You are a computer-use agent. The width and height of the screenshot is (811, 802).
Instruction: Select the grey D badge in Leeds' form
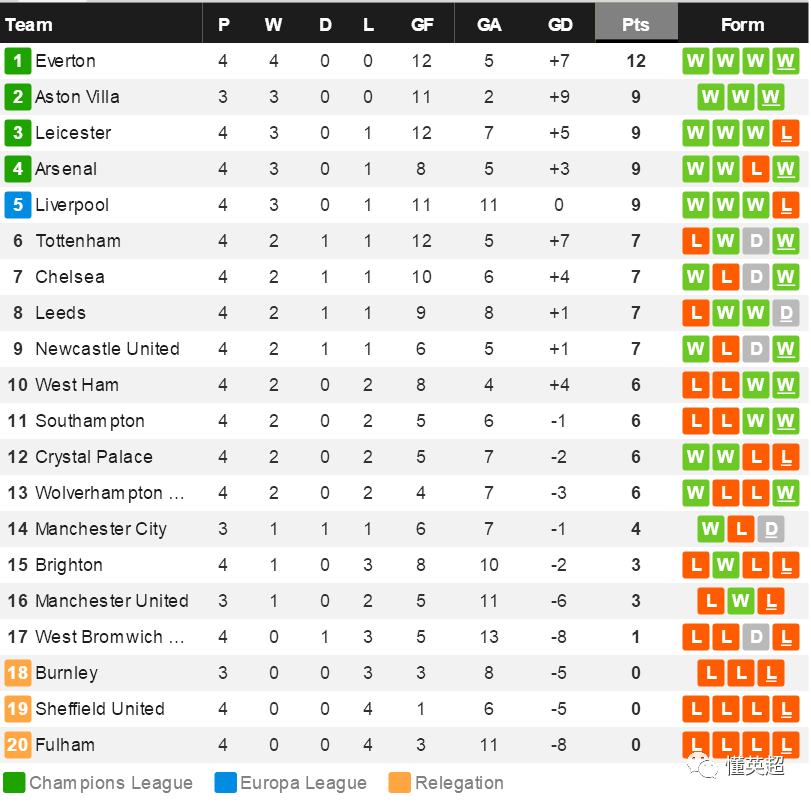785,313
